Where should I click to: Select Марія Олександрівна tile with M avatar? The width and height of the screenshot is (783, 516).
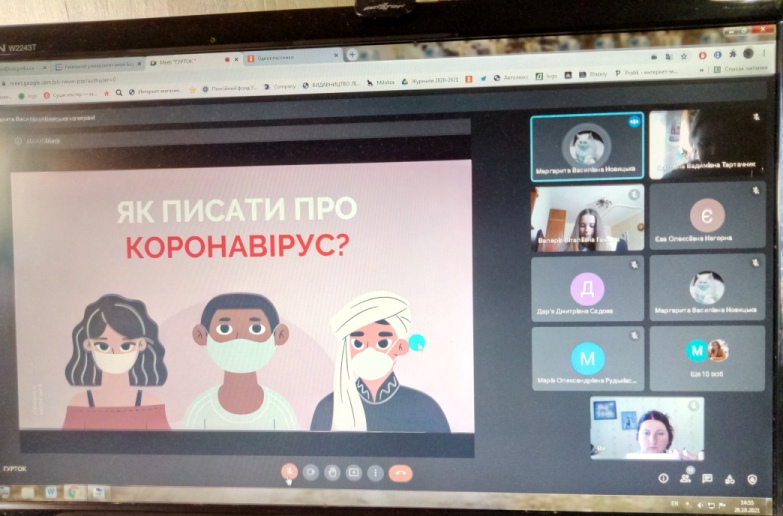[587, 359]
